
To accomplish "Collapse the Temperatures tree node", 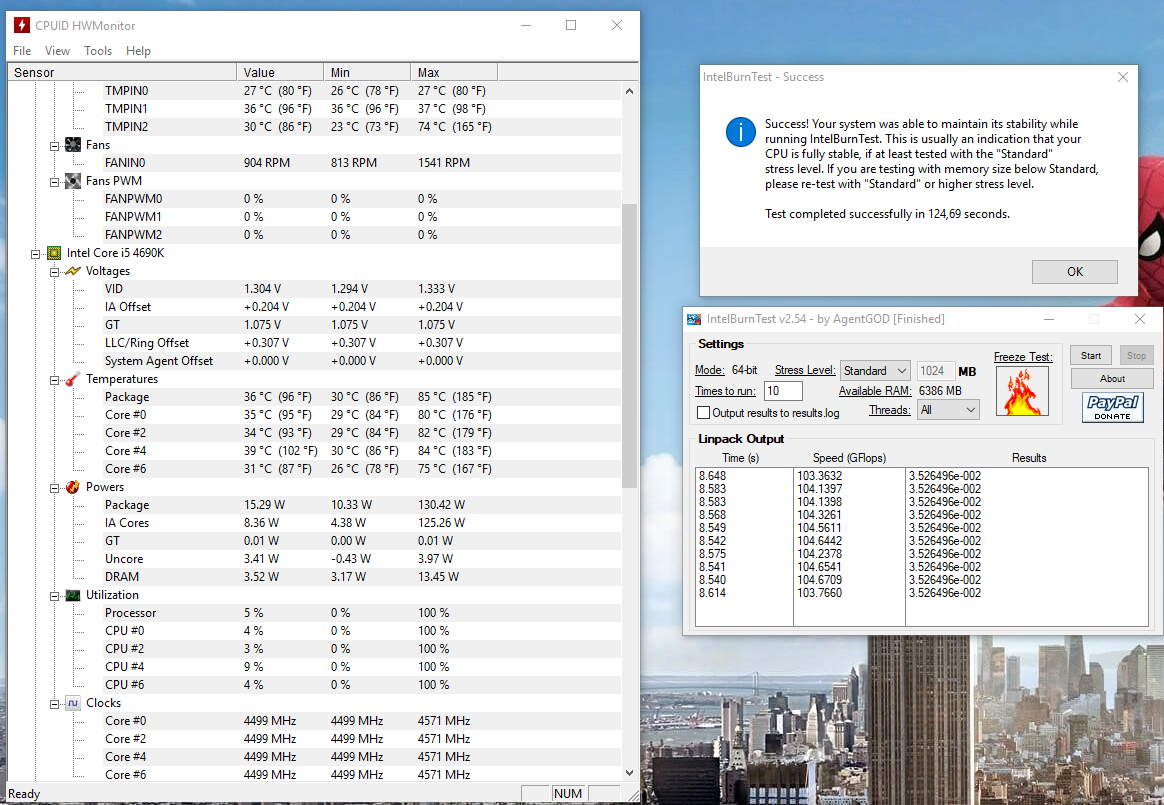I will coord(54,380).
